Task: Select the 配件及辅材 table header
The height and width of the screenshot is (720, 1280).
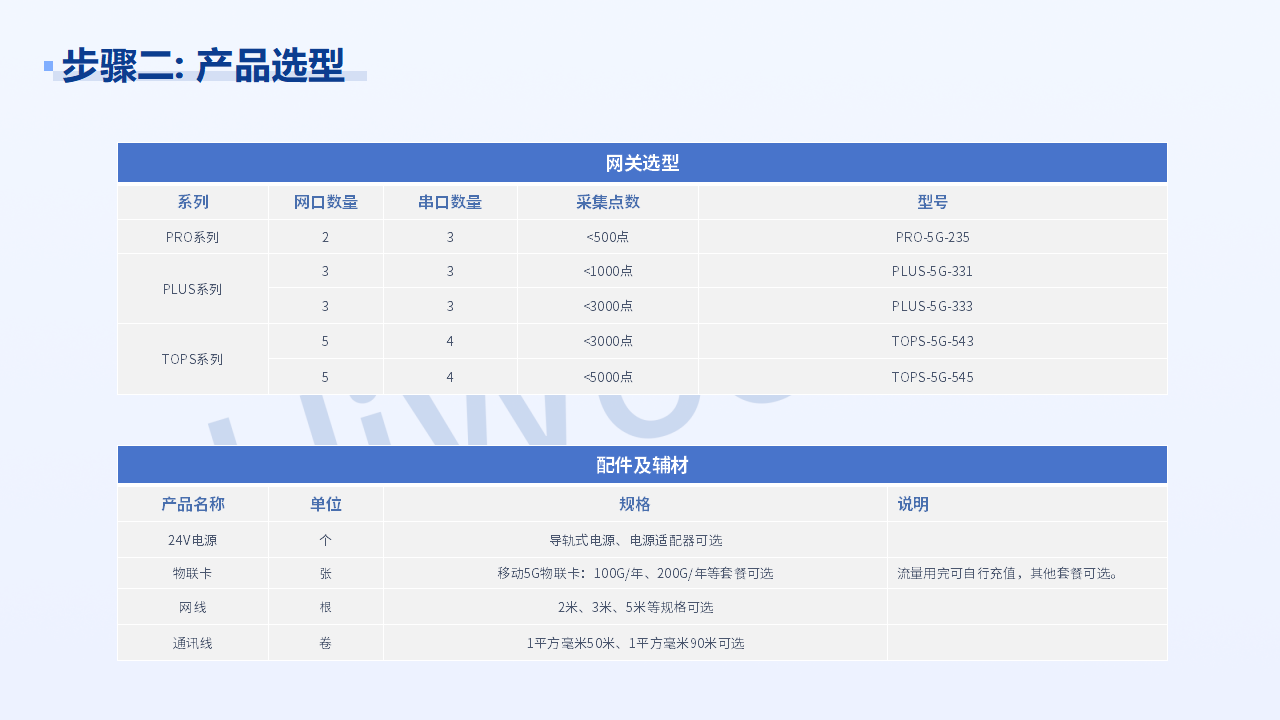Action: [642, 465]
